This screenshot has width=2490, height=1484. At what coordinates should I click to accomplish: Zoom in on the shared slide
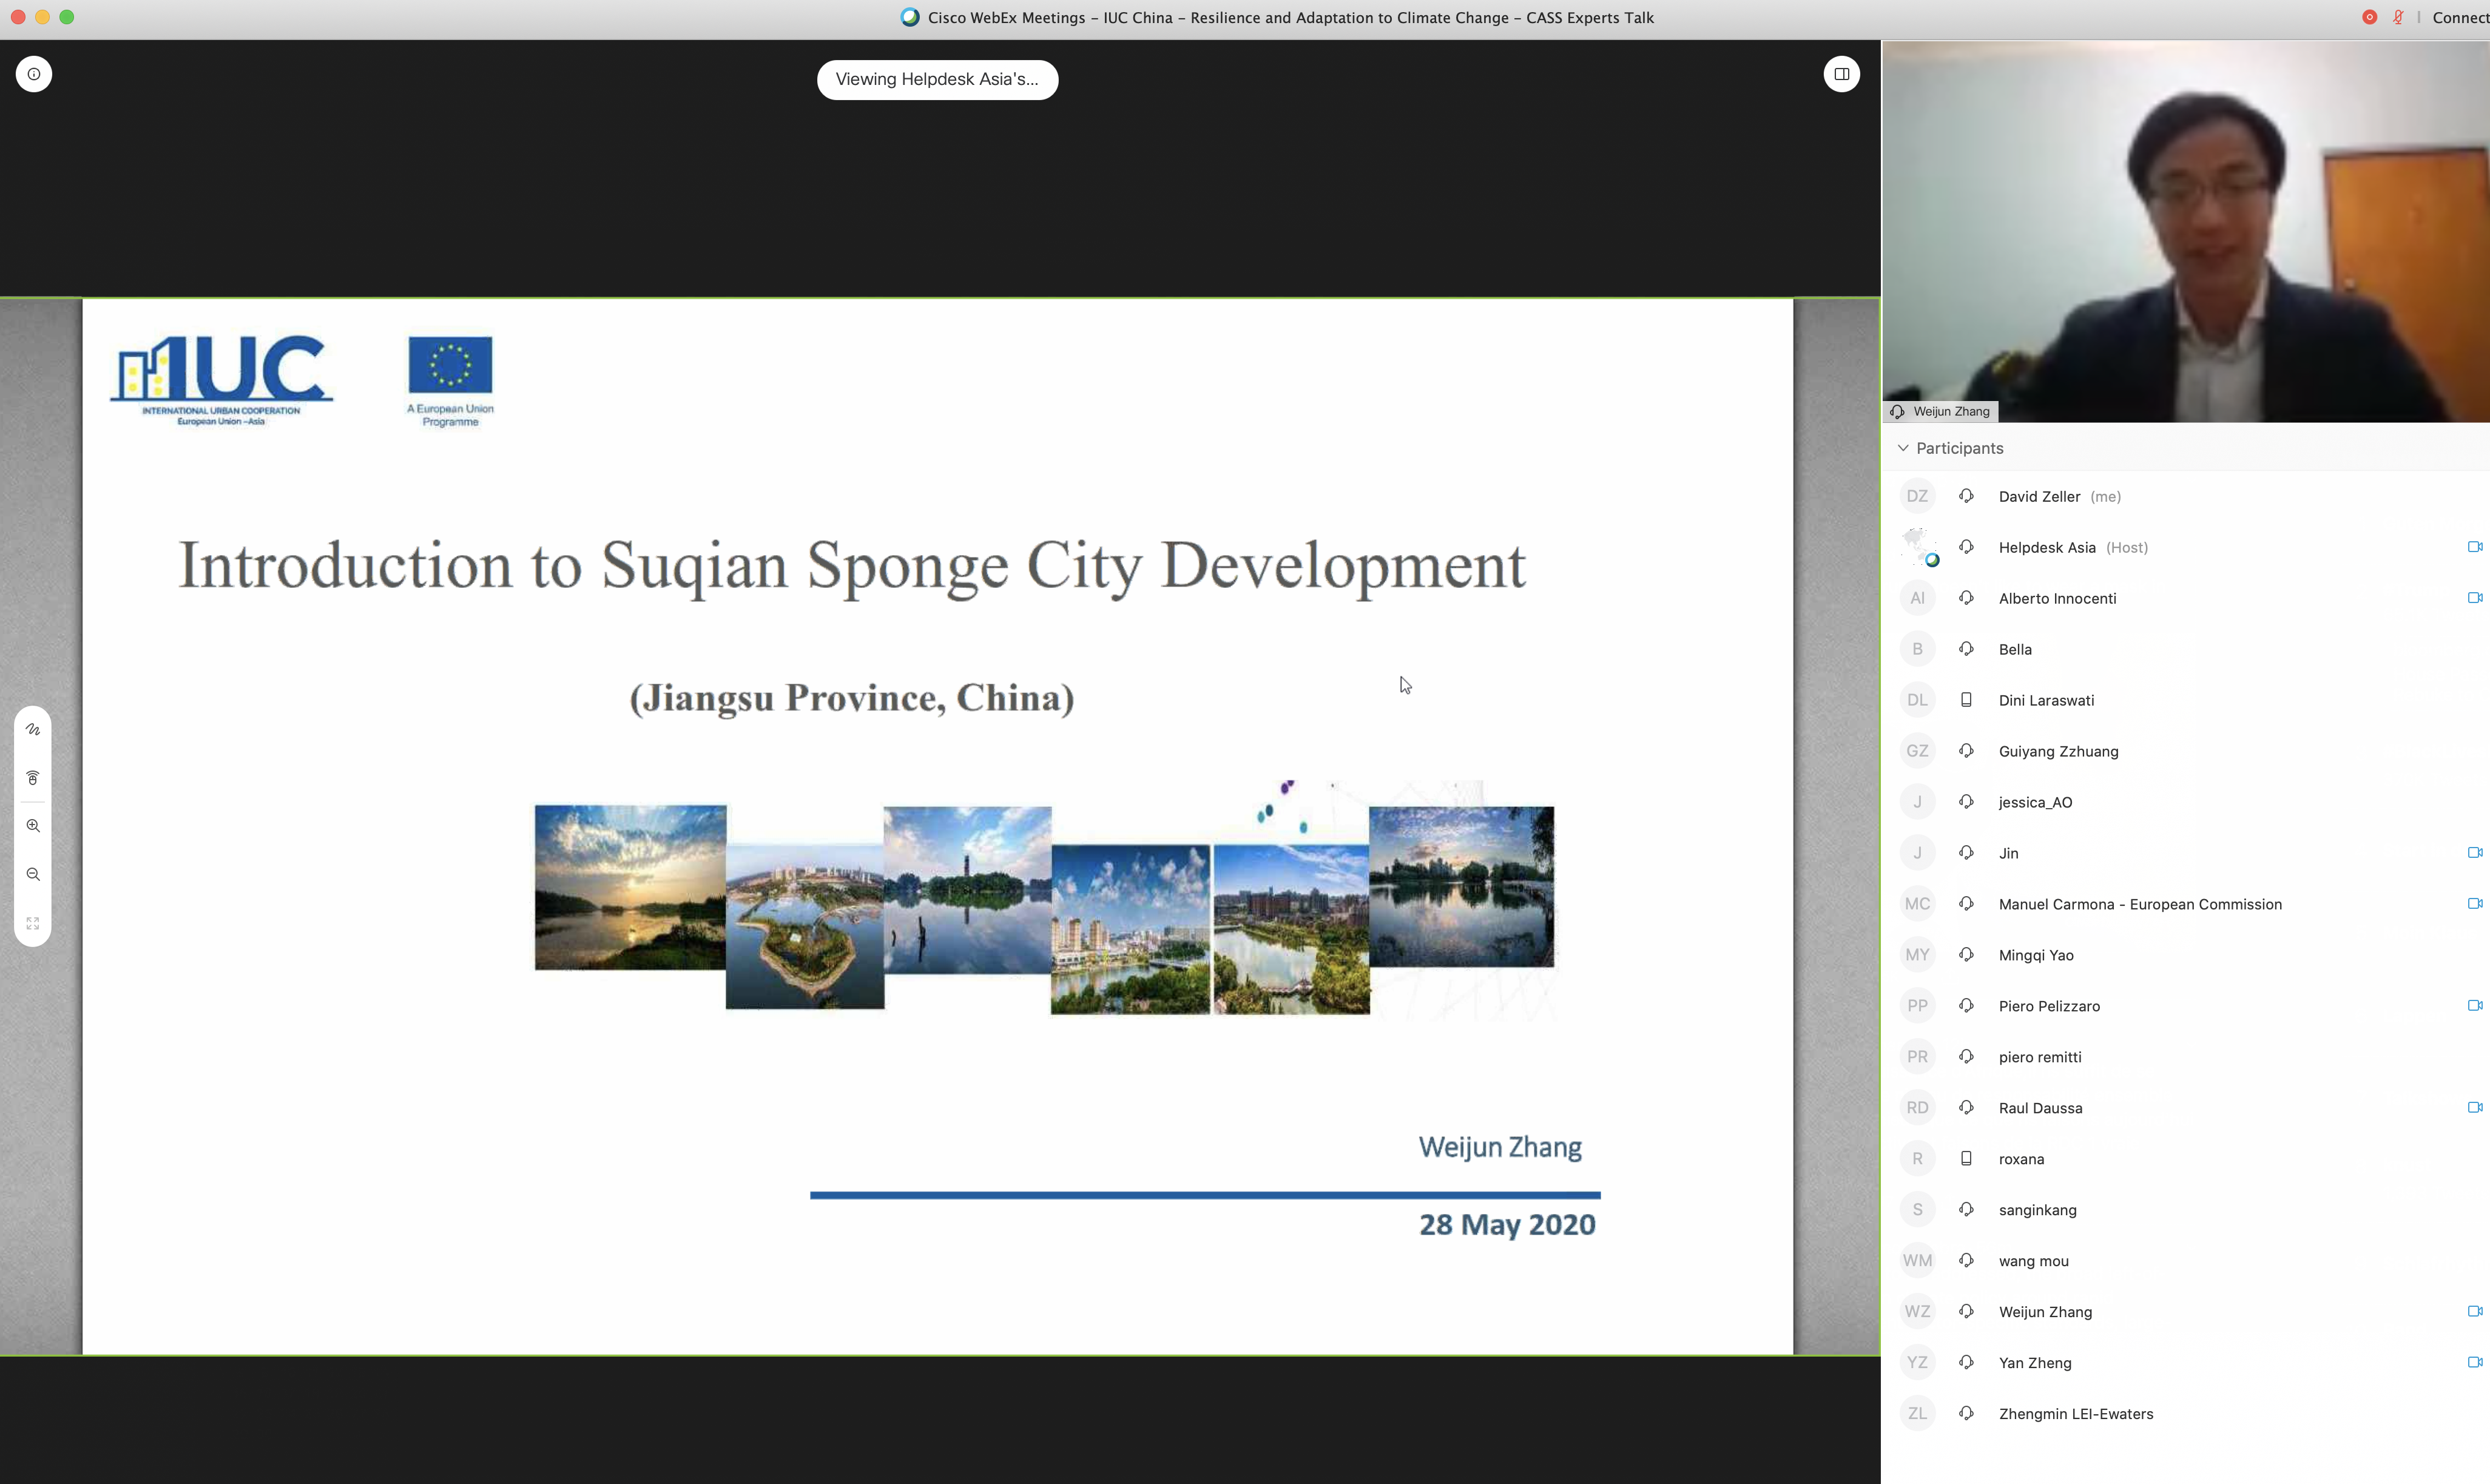coord(33,826)
